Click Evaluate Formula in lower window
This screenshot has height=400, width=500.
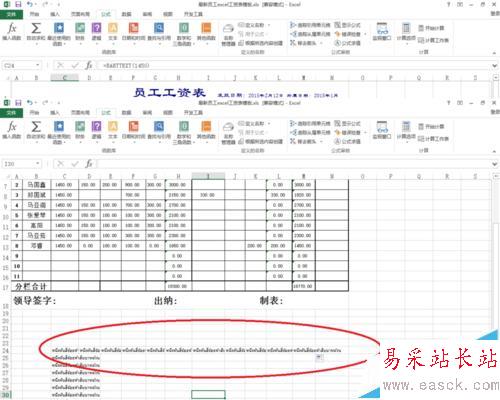(348, 141)
